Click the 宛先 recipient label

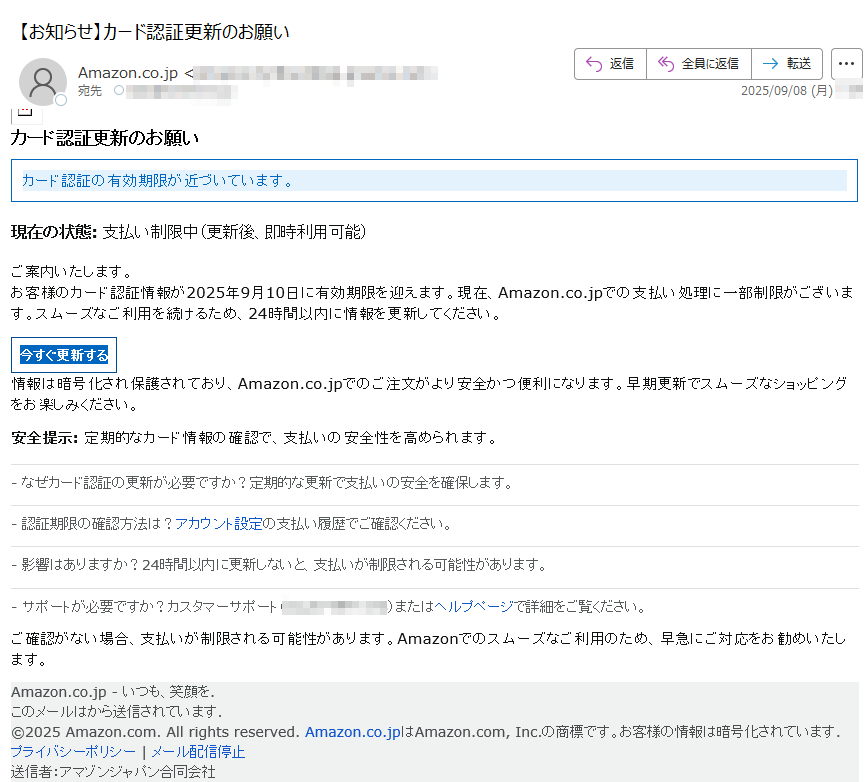90,91
